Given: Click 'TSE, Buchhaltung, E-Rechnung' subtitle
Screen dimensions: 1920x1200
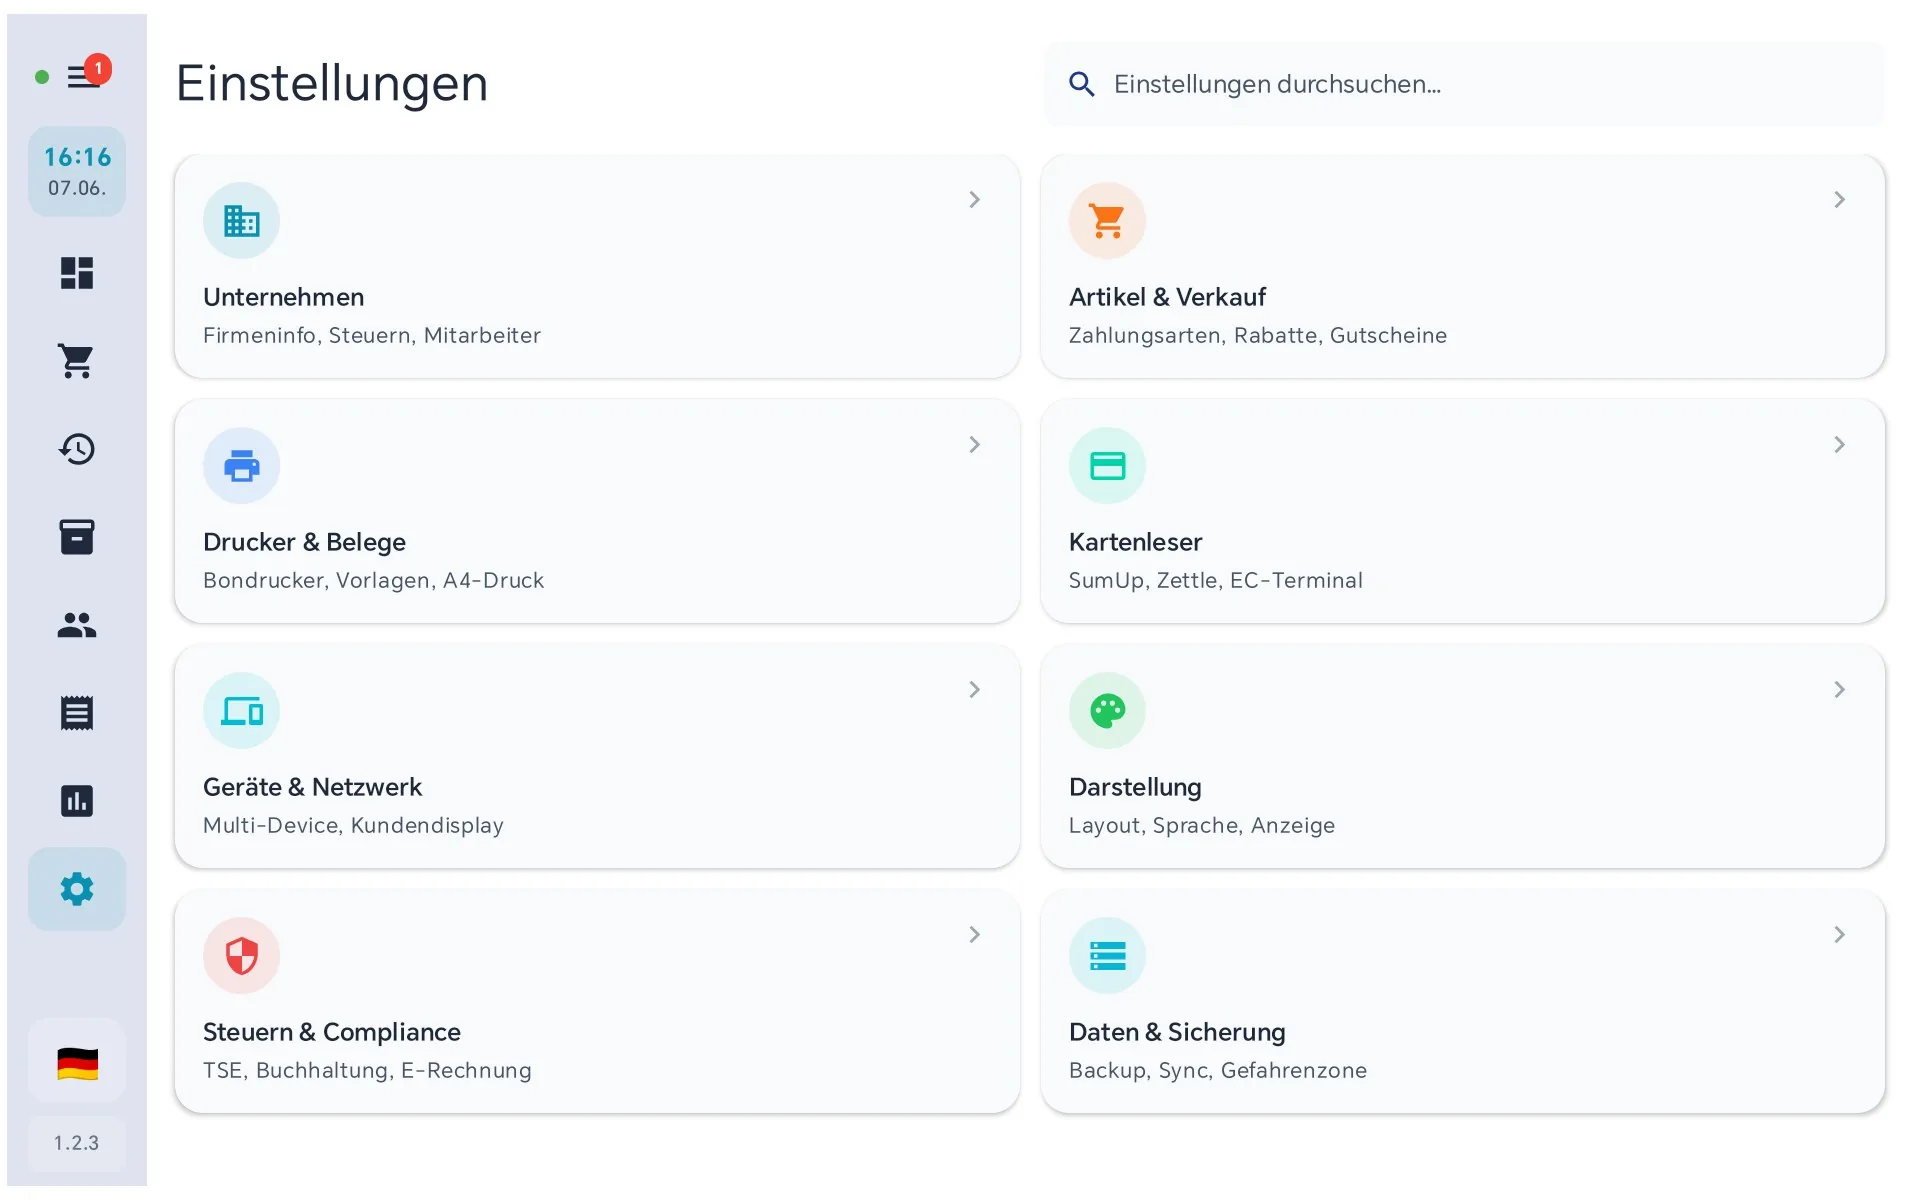Looking at the screenshot, I should (367, 1071).
